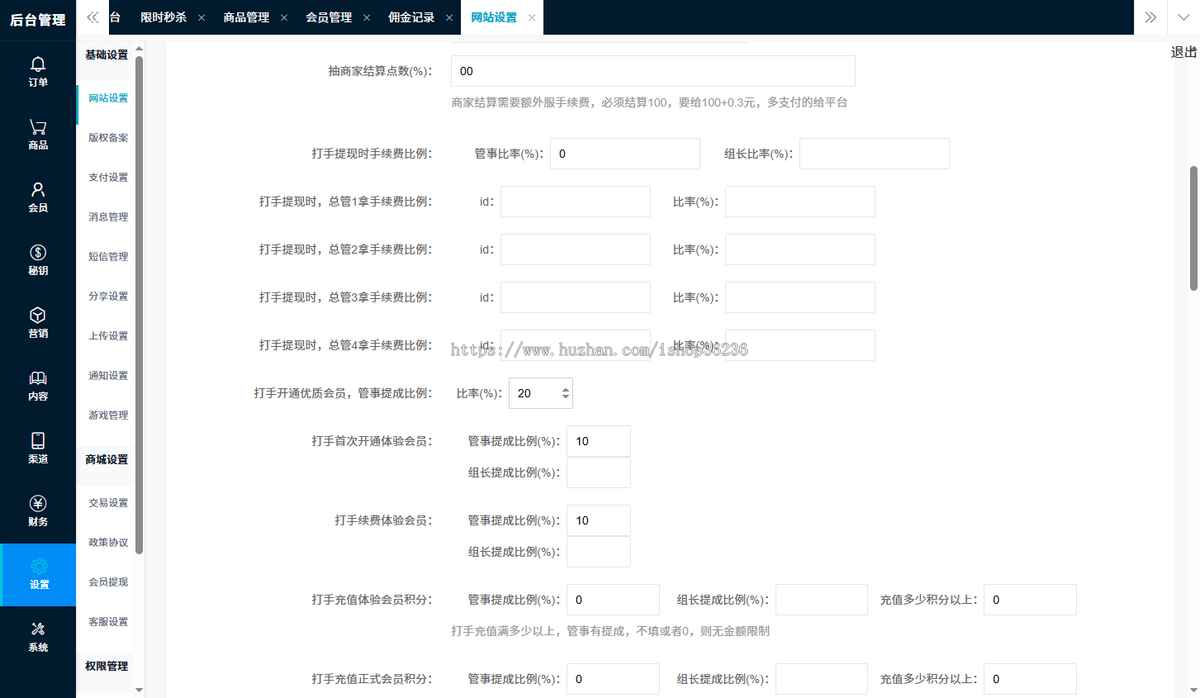Click the 总管3 比率(%) input field
Image resolution: width=1200 pixels, height=698 pixels.
[800, 297]
